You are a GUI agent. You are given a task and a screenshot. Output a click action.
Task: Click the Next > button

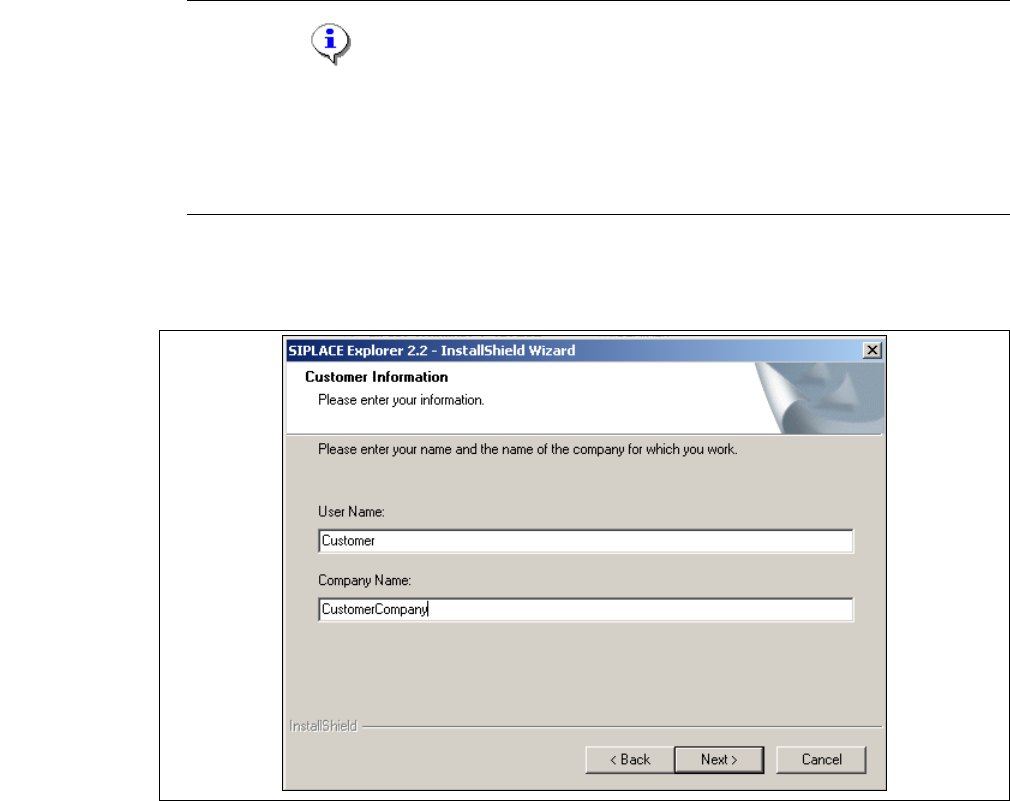pyautogui.click(x=719, y=760)
